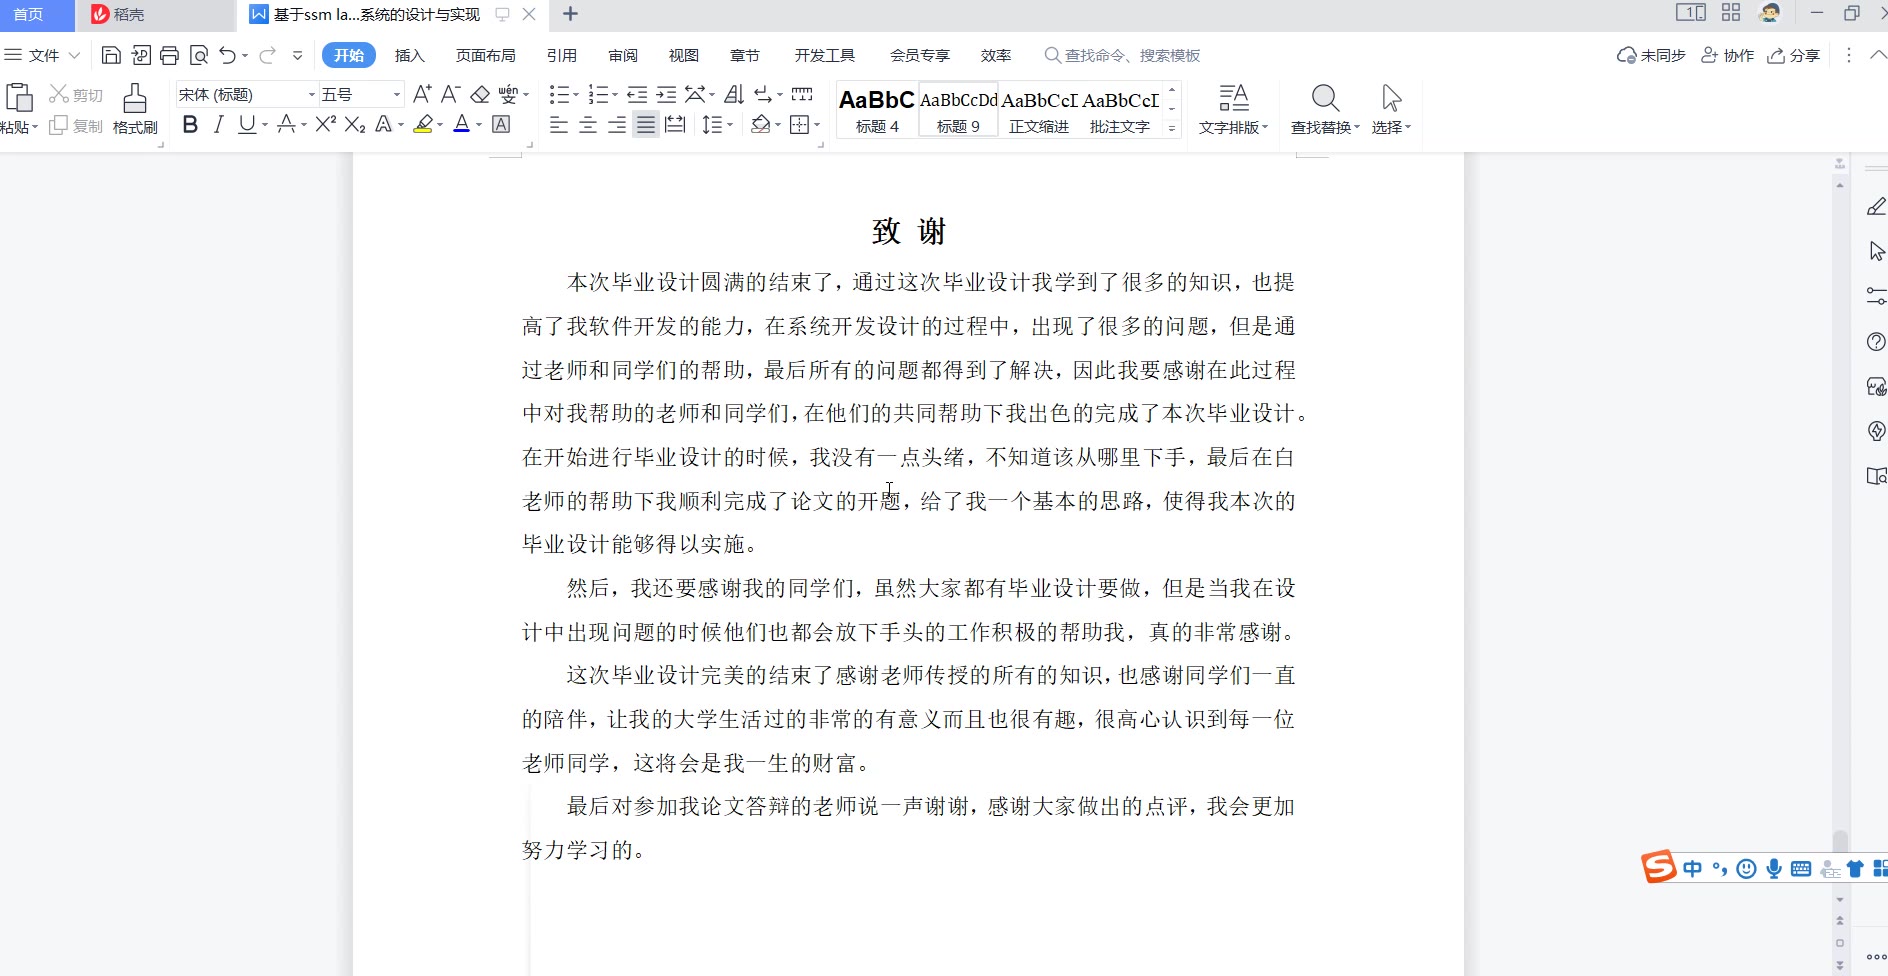Save the document with the save icon

coord(111,55)
